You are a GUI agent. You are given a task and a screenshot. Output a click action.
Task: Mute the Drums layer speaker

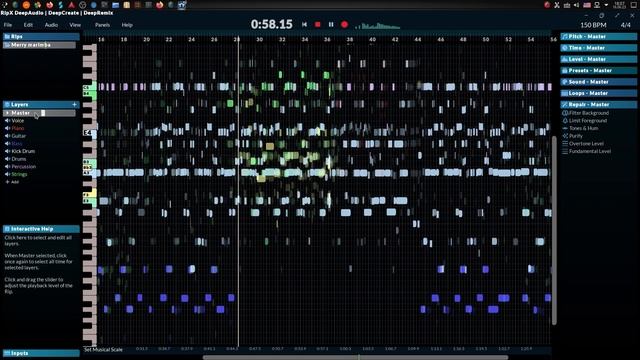[7, 159]
